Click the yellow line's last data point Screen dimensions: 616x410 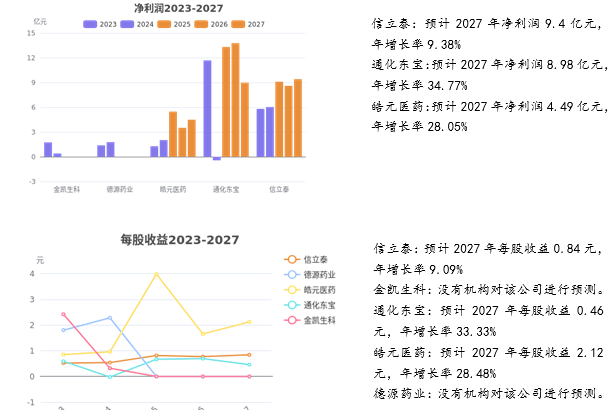tap(249, 322)
